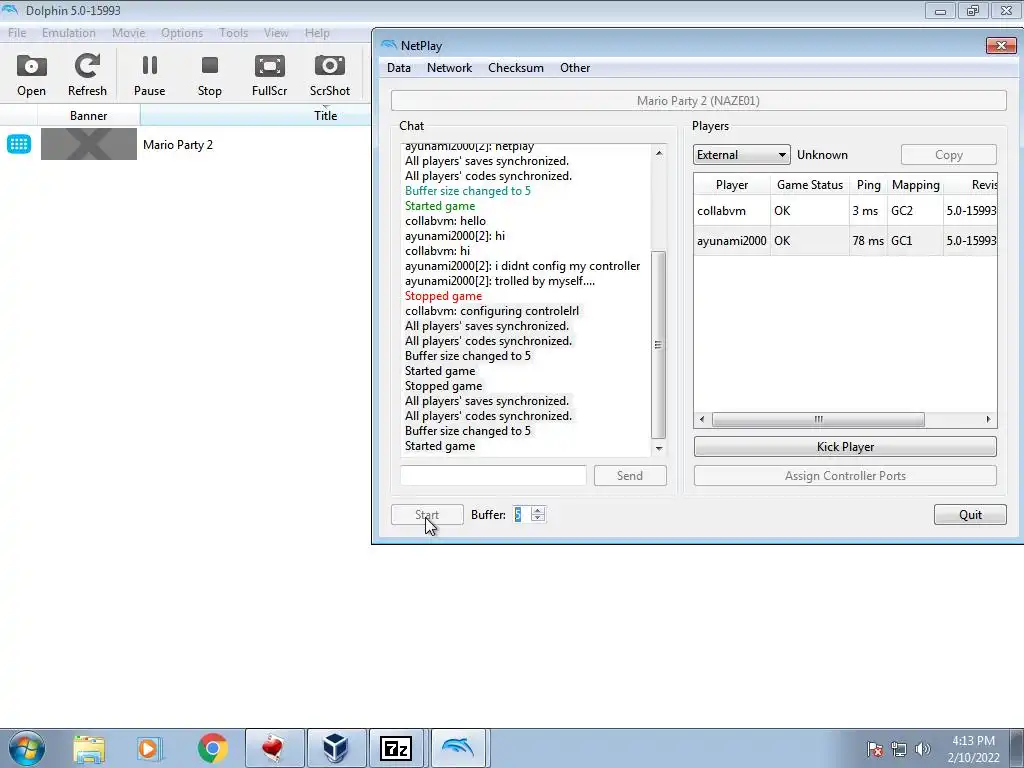Click the Banner column header in game list
This screenshot has width=1024, height=768.
[89, 116]
